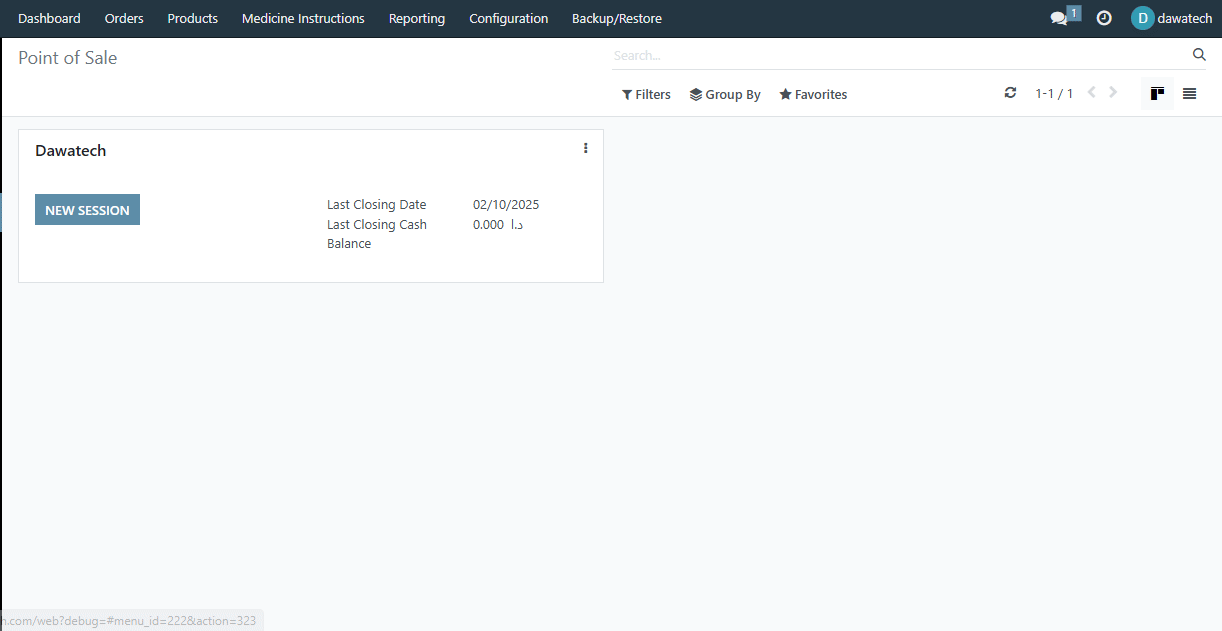Open the conversations chat icon

[x=1059, y=18]
